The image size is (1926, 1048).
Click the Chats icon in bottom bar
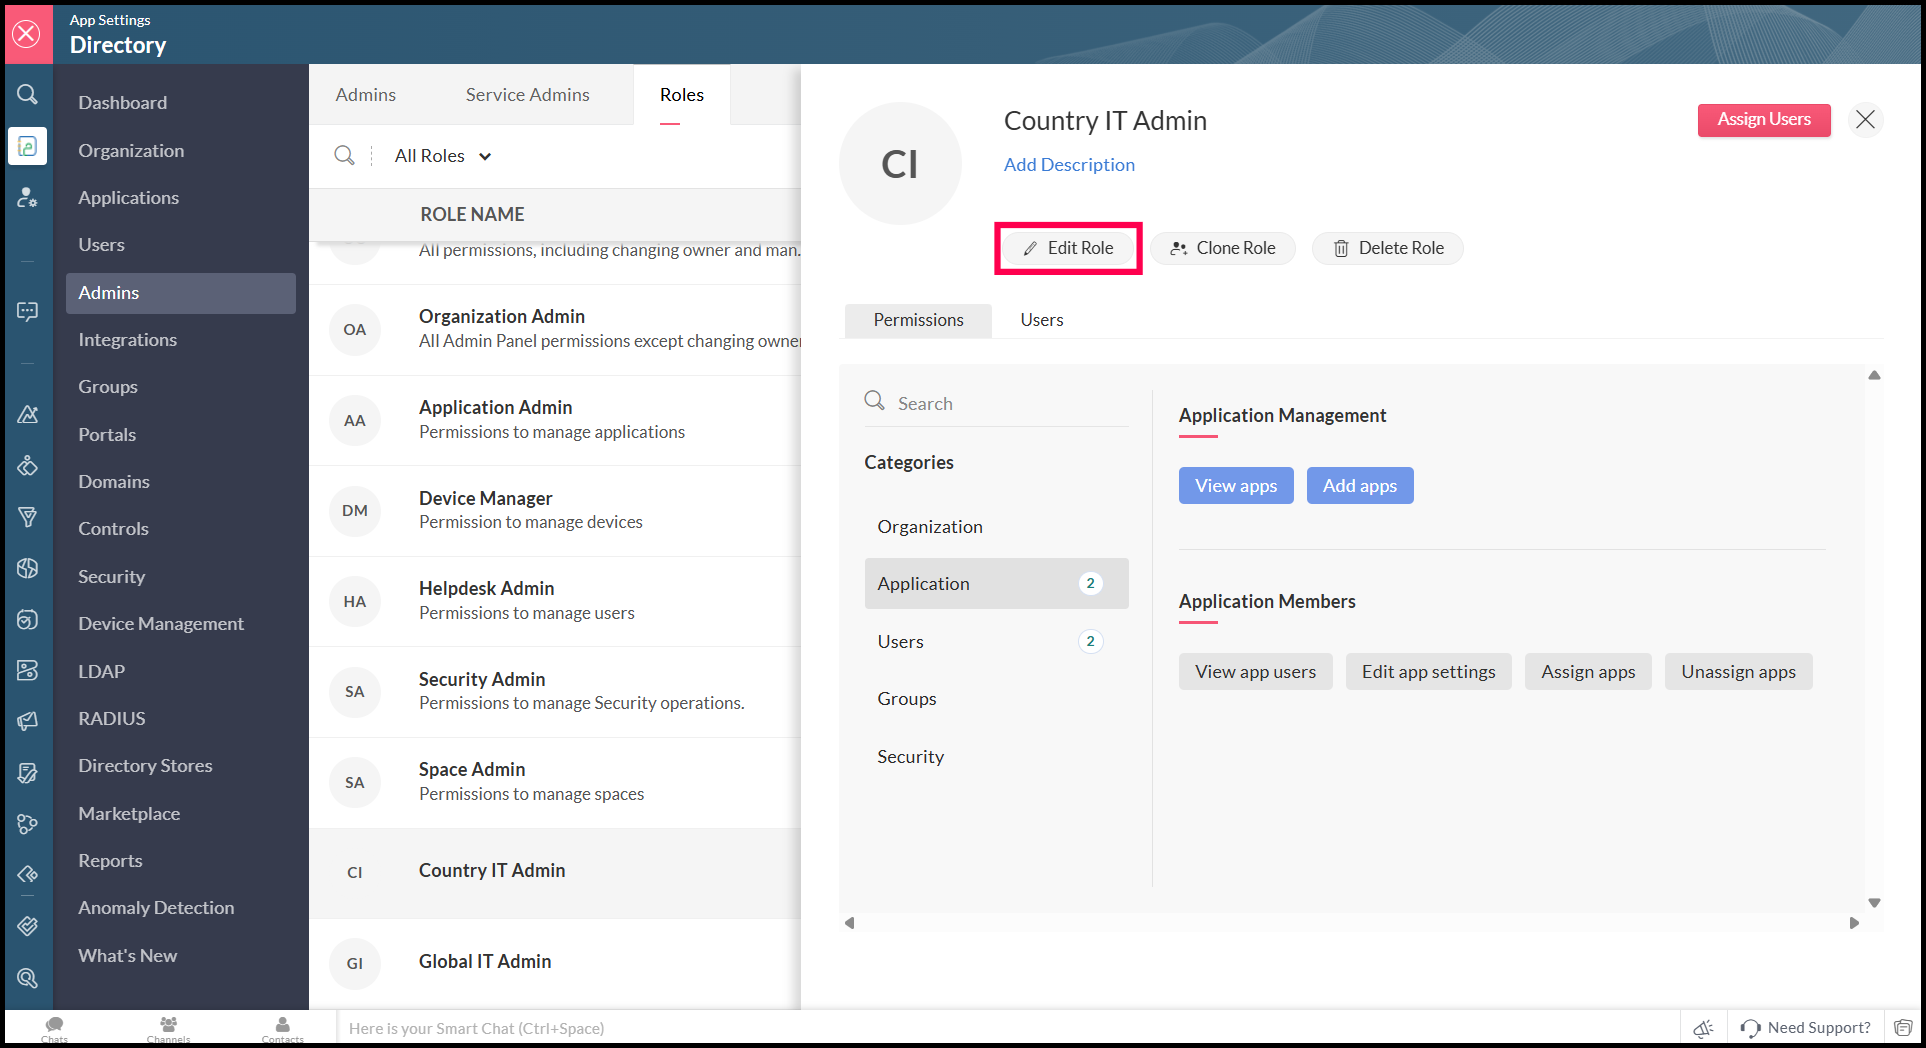click(x=55, y=1025)
